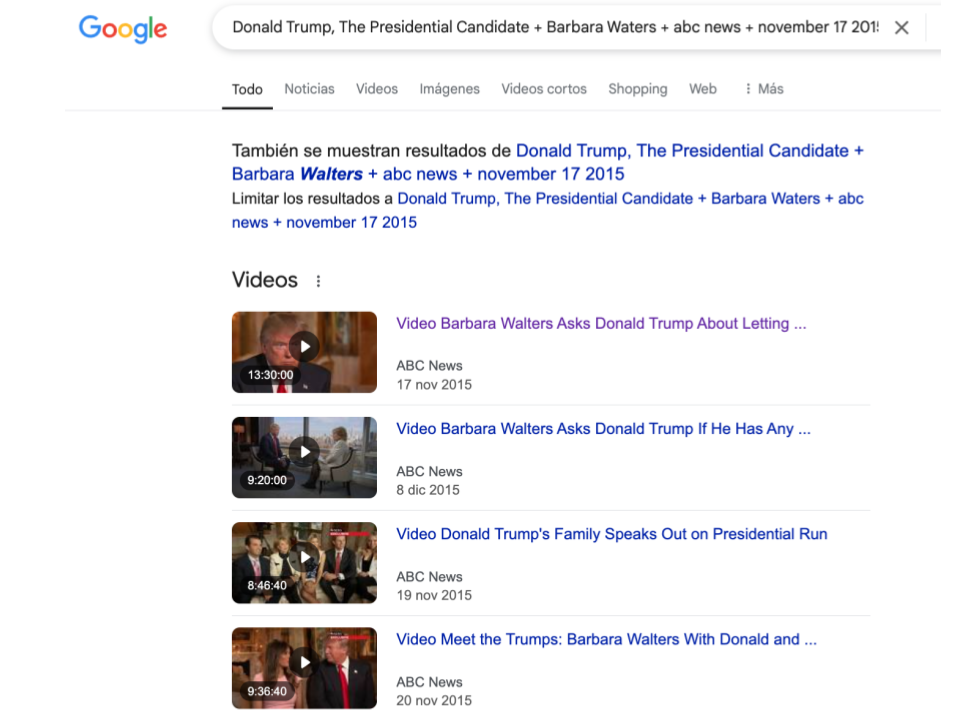Open 'Barbara Walters Asks Donald Trump About Letting' link
This screenshot has height=720, width=960.
(600, 324)
